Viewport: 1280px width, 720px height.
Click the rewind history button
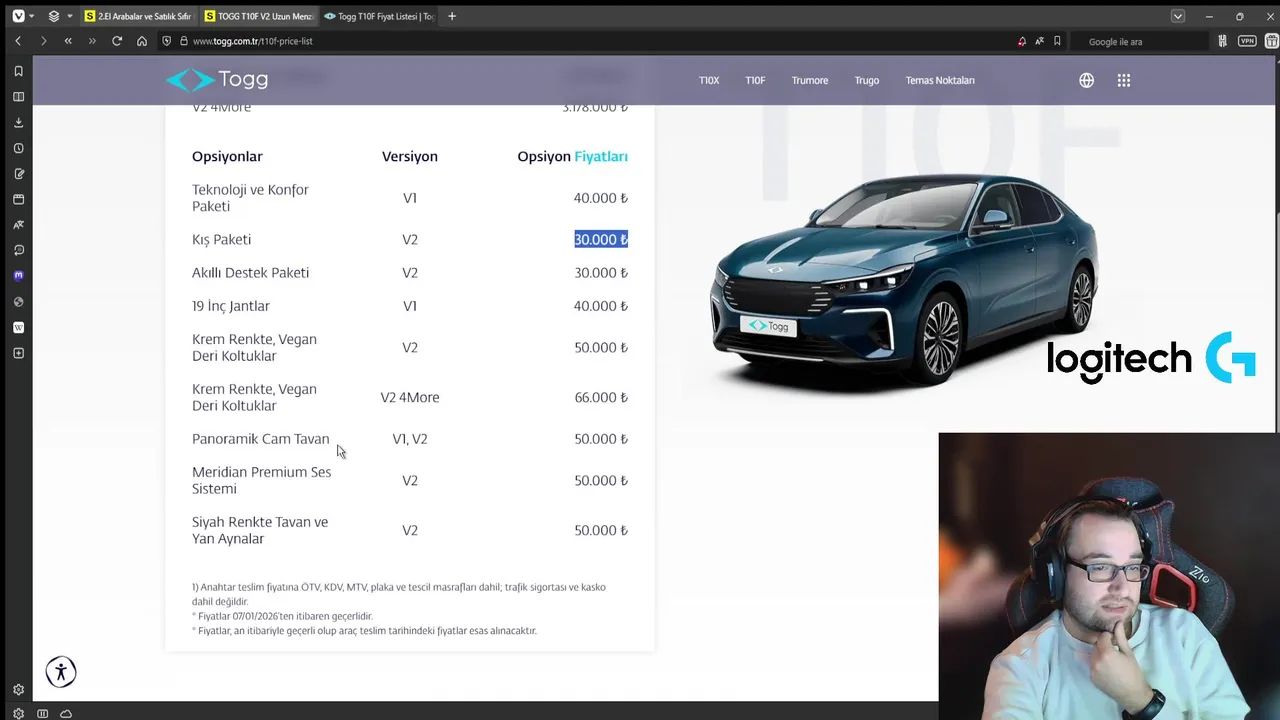[x=68, y=41]
